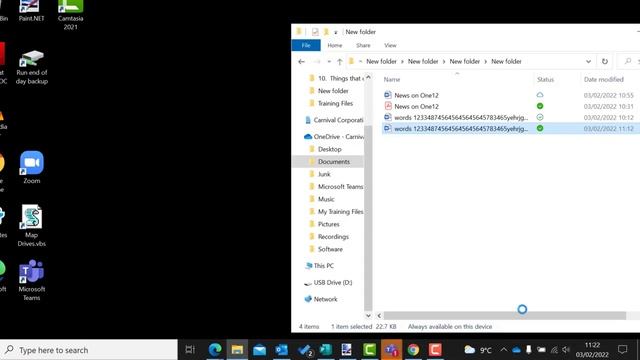640x360 pixels.
Task: Select the Microsoft Teams desktop shortcut
Action: [x=31, y=280]
